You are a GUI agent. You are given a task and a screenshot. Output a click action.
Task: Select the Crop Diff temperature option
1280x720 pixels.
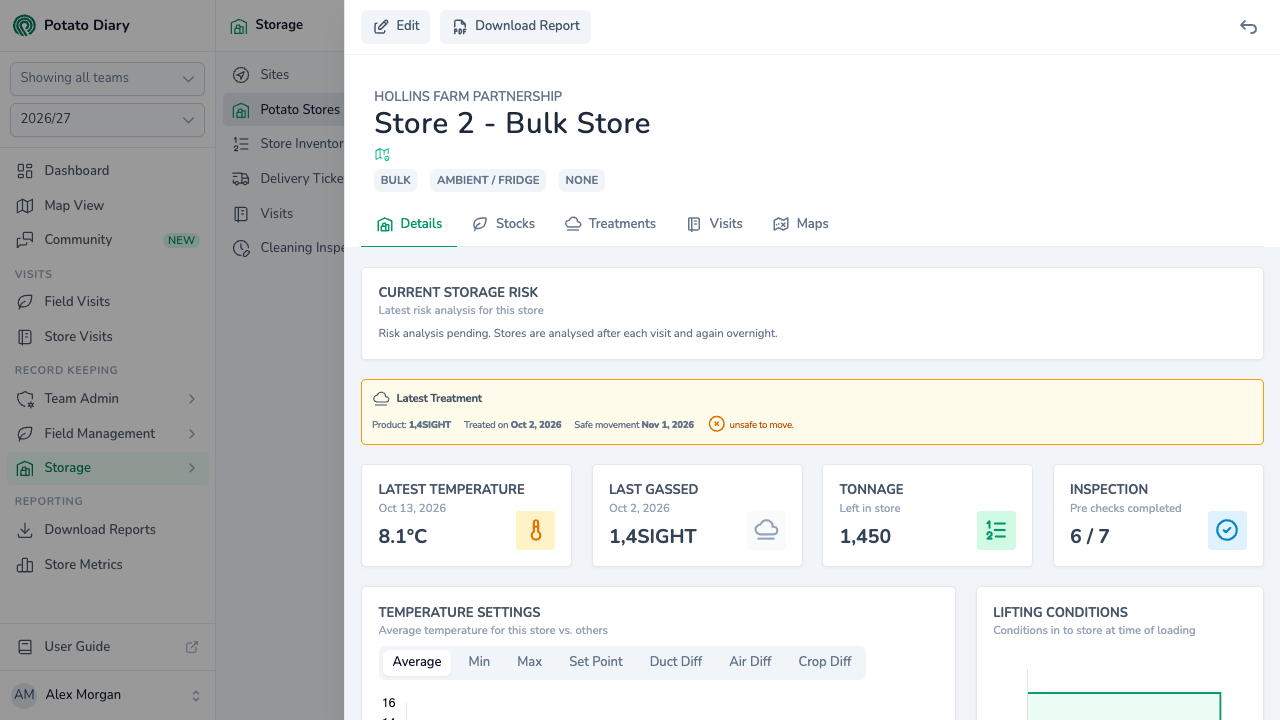coord(825,662)
